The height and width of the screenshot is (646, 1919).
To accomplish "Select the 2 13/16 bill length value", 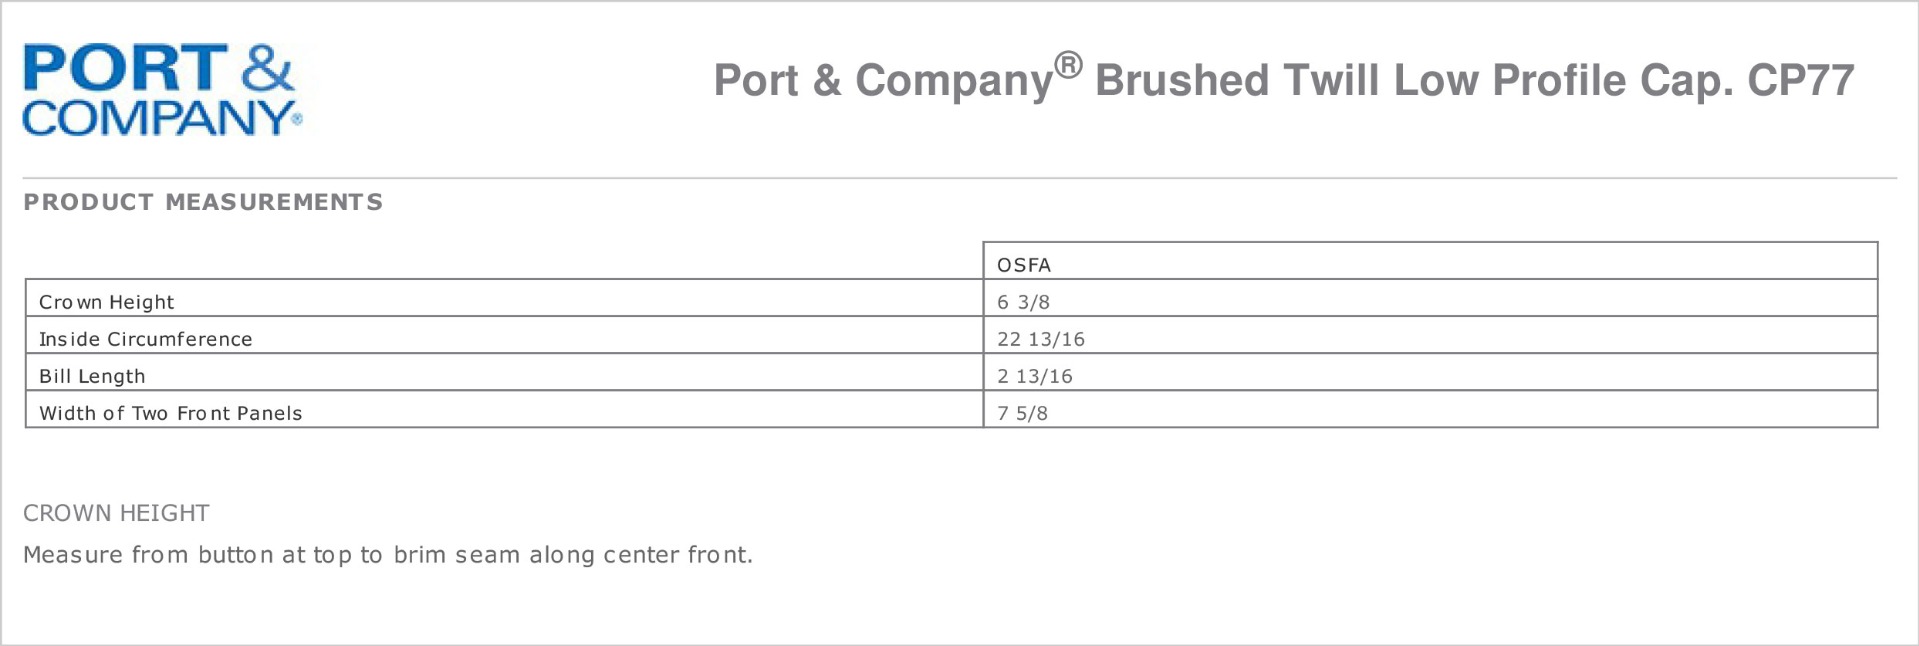I will [1034, 376].
